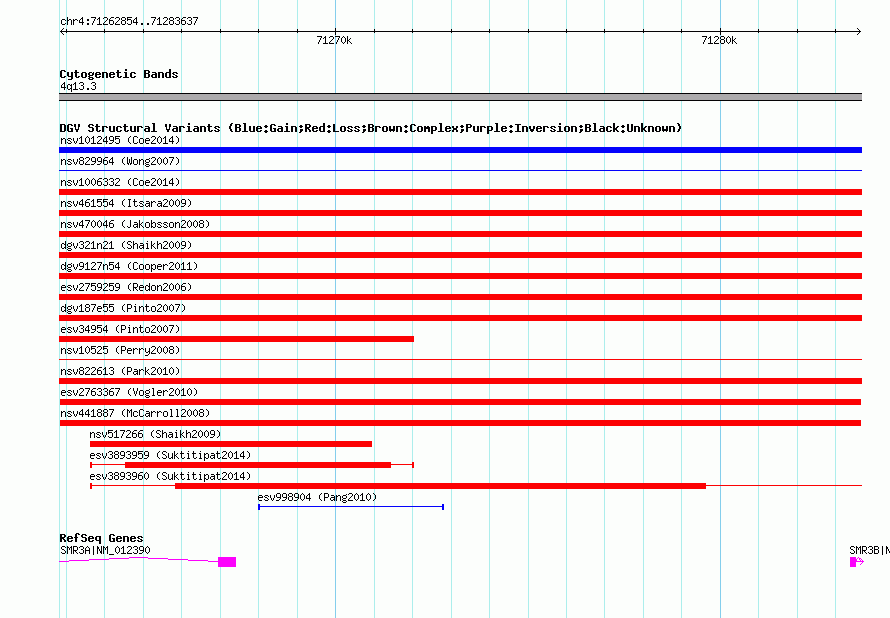
Task: Select the dgv187e55 (Pinto2007) red bar
Action: coord(460,318)
